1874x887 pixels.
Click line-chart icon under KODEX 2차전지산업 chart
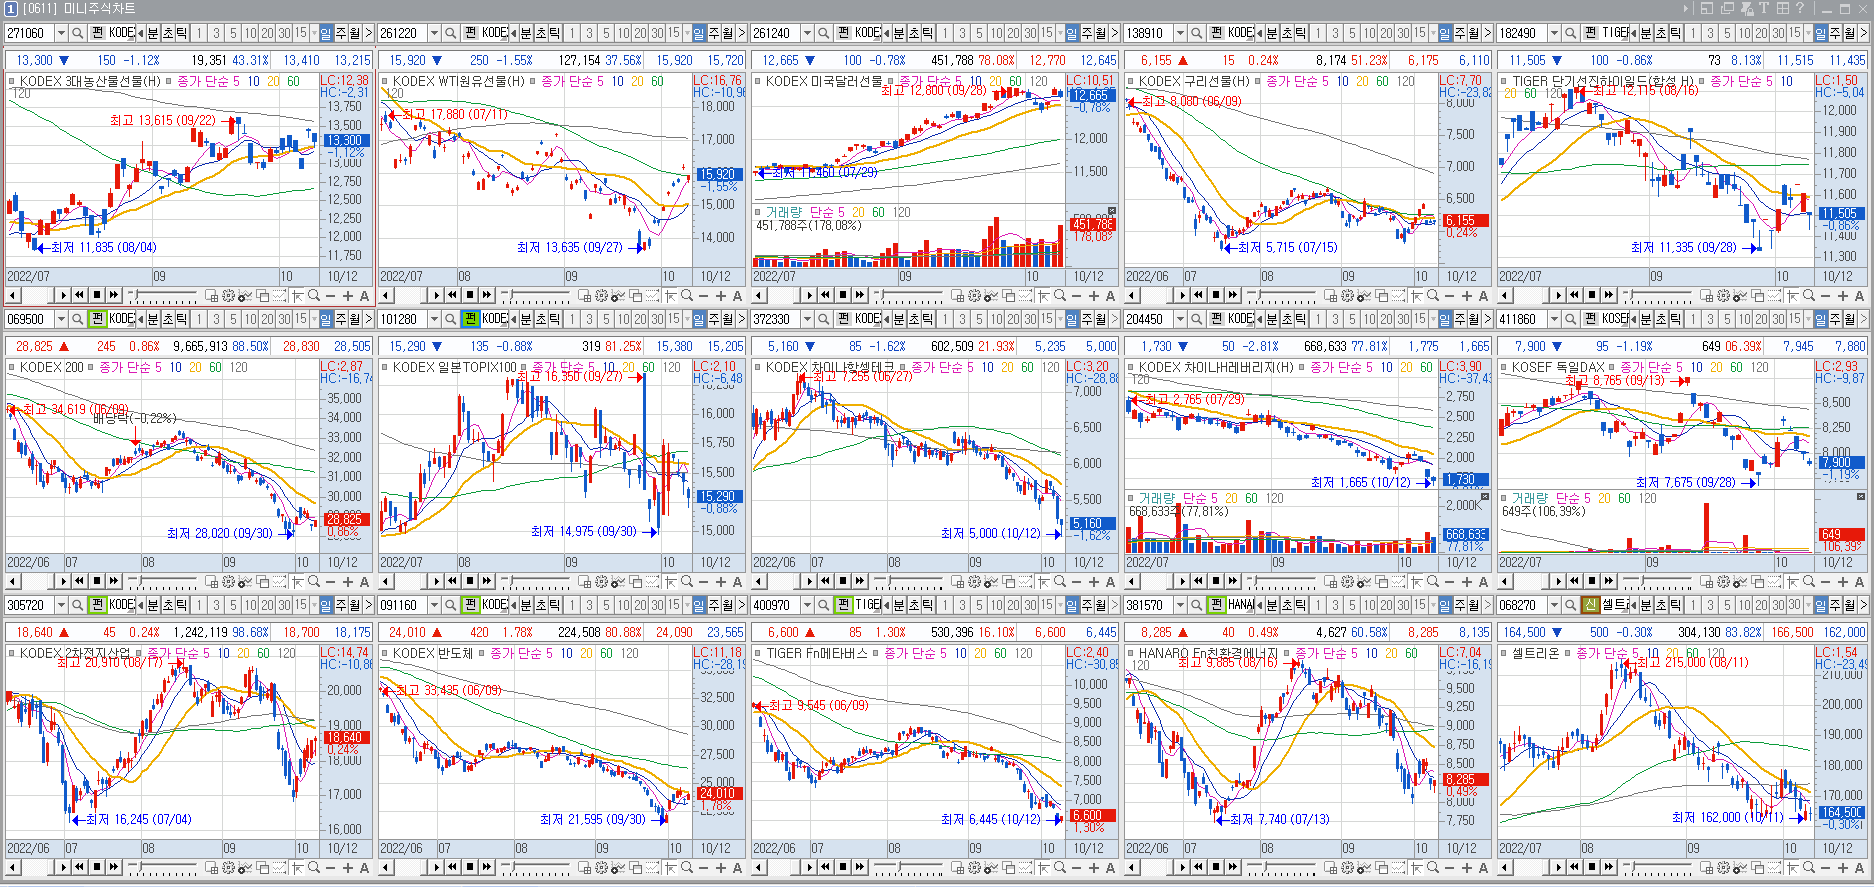pyautogui.click(x=279, y=867)
